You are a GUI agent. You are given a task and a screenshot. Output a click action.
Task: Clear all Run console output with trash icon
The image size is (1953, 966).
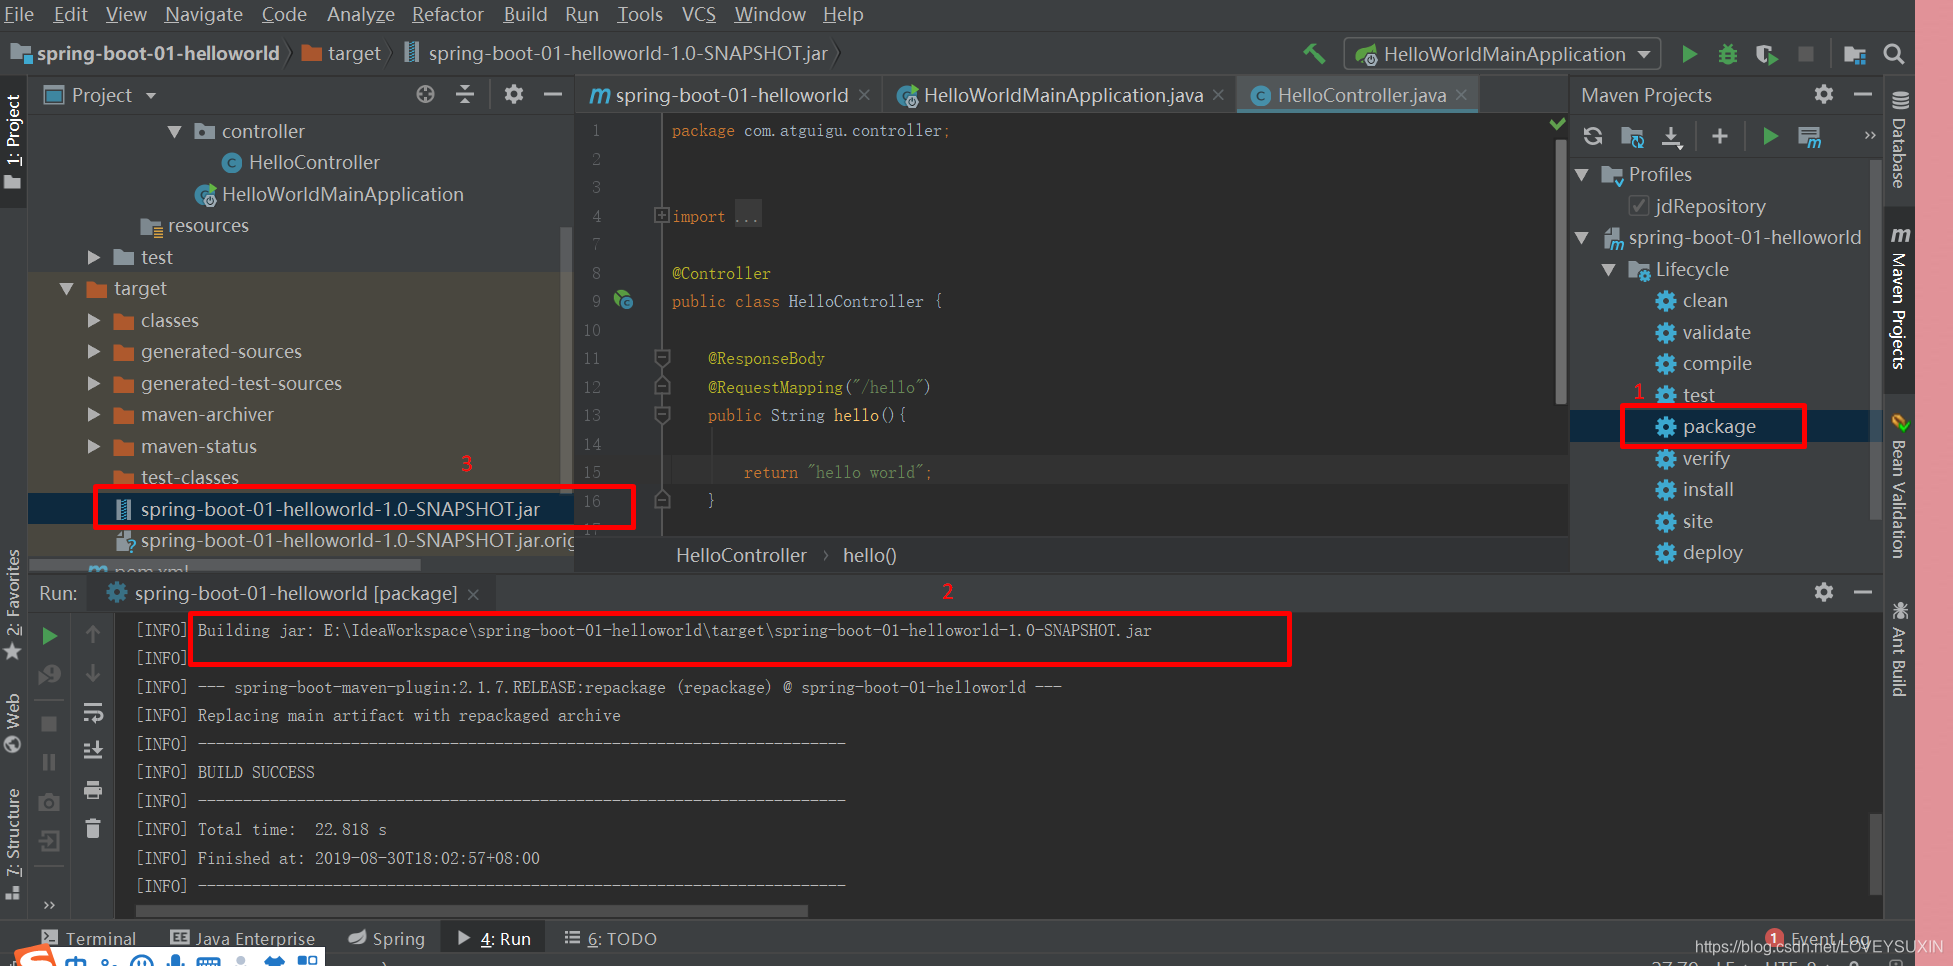93,828
